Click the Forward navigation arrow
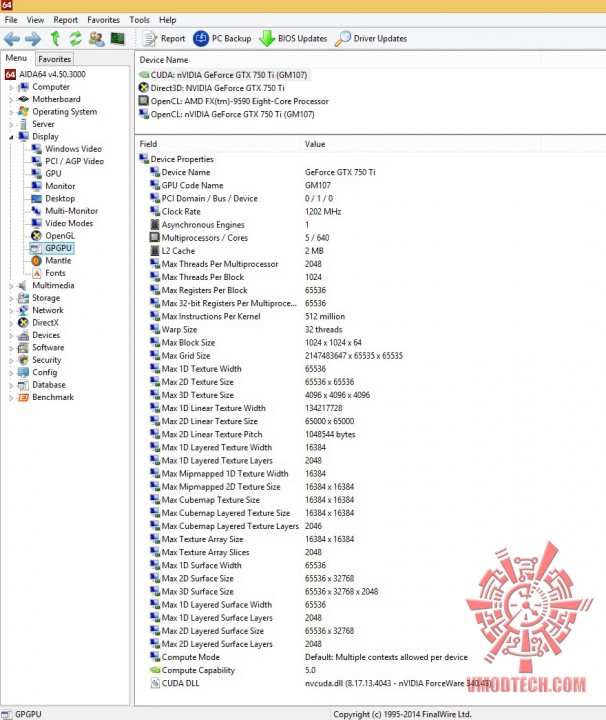The image size is (606, 720). click(x=33, y=39)
